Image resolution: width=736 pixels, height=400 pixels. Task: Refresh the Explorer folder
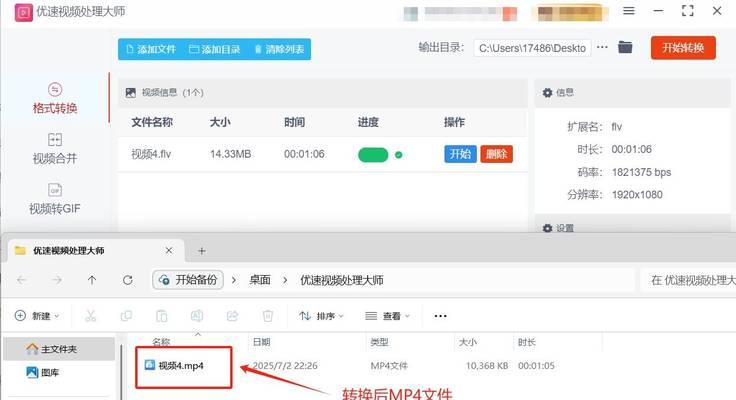(x=127, y=280)
